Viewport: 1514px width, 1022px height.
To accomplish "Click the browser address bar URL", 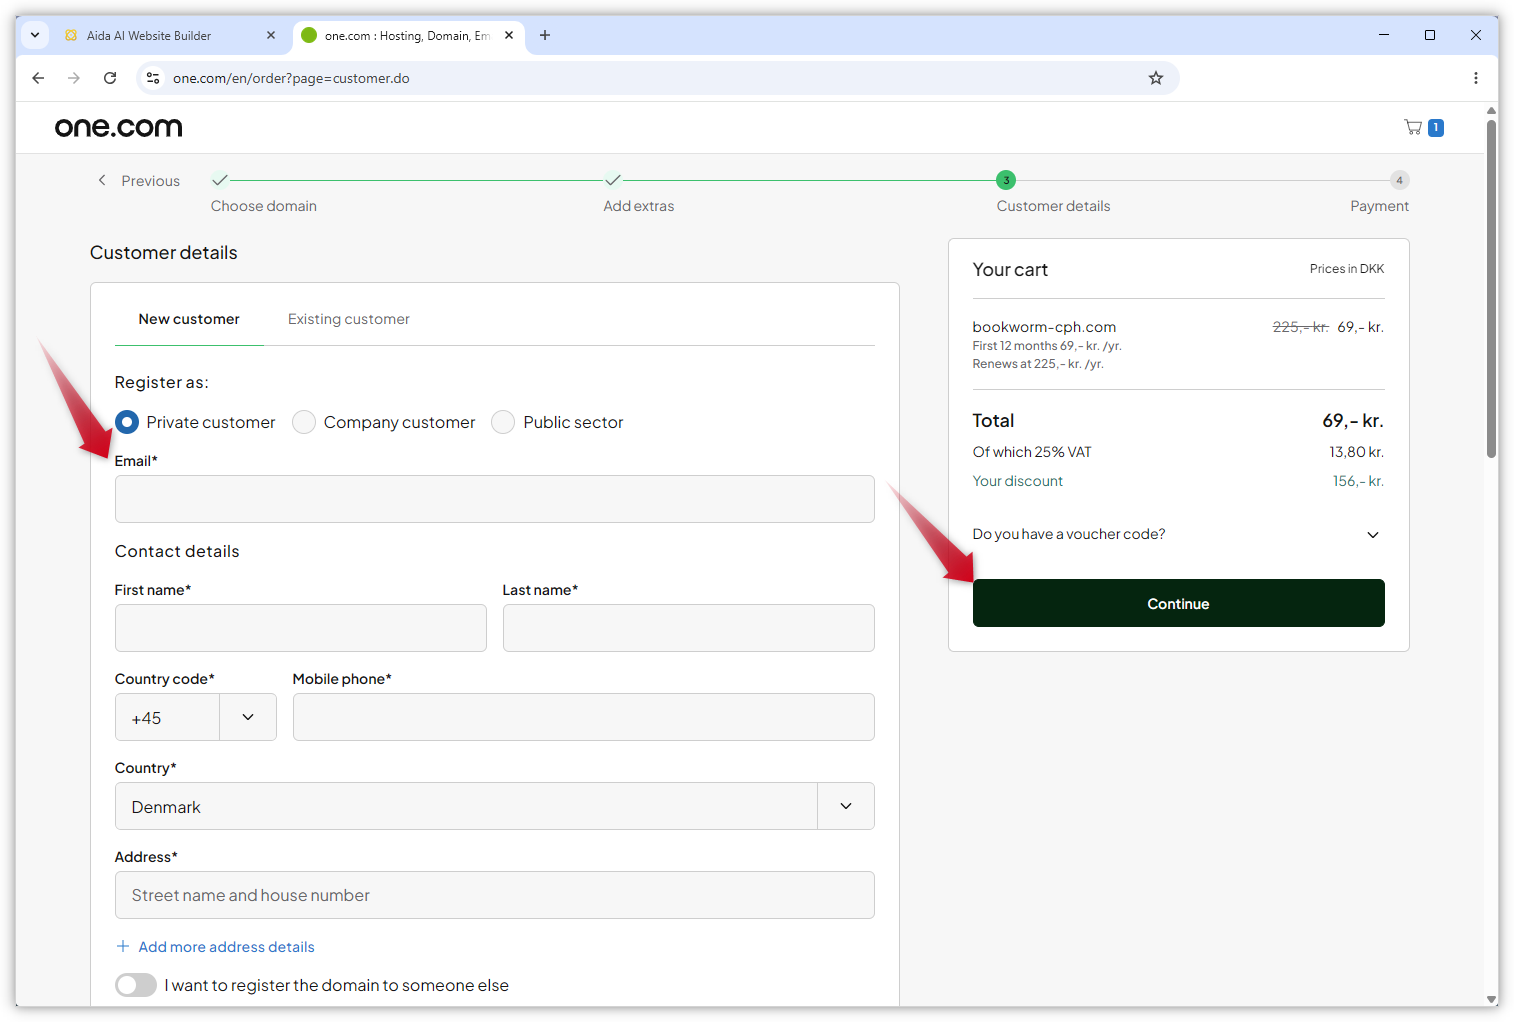I will point(291,78).
